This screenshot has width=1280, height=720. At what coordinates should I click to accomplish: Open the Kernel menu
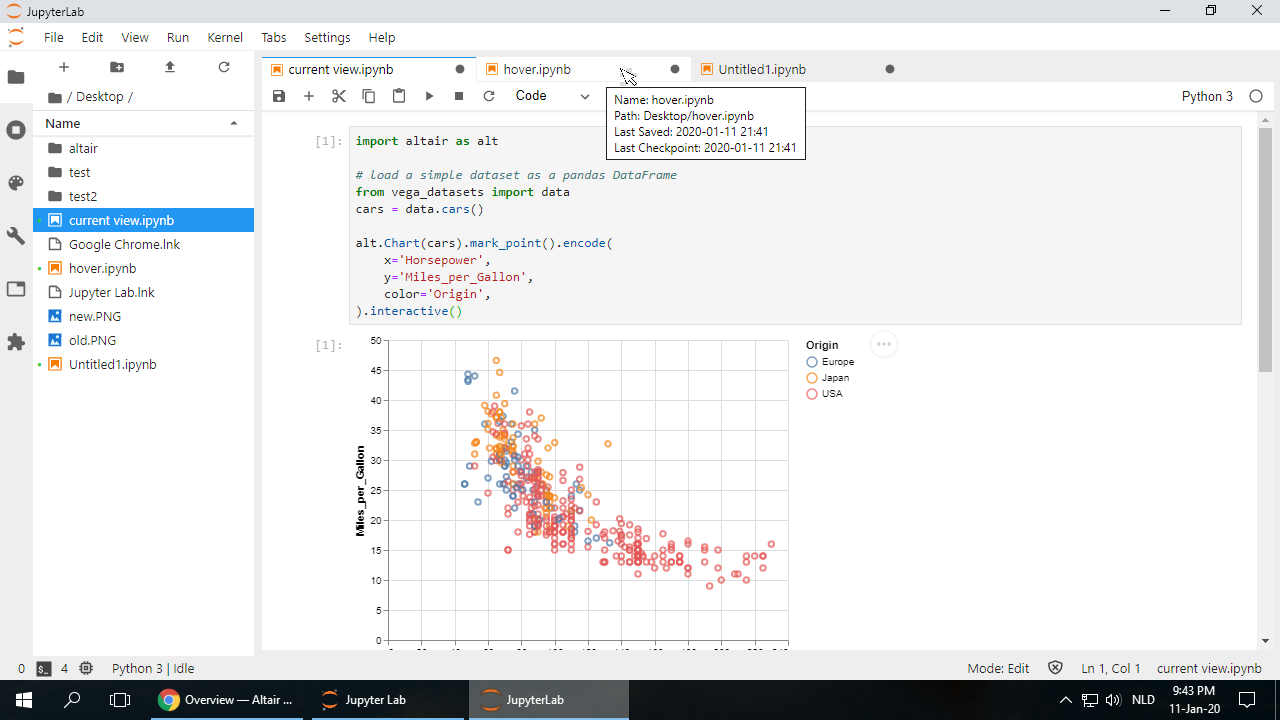click(225, 37)
